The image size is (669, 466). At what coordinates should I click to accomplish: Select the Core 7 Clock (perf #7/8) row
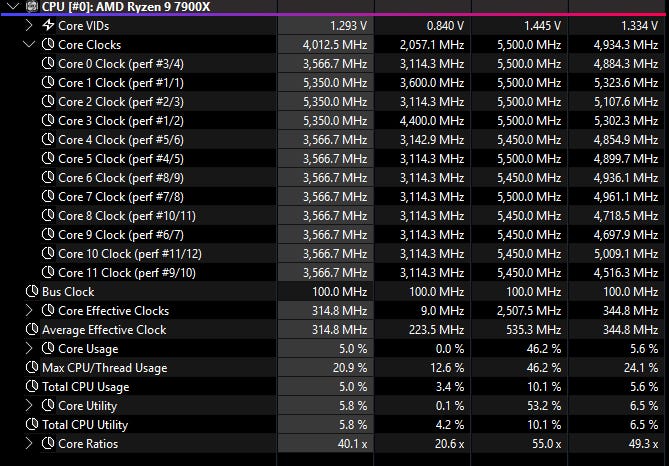[334, 196]
